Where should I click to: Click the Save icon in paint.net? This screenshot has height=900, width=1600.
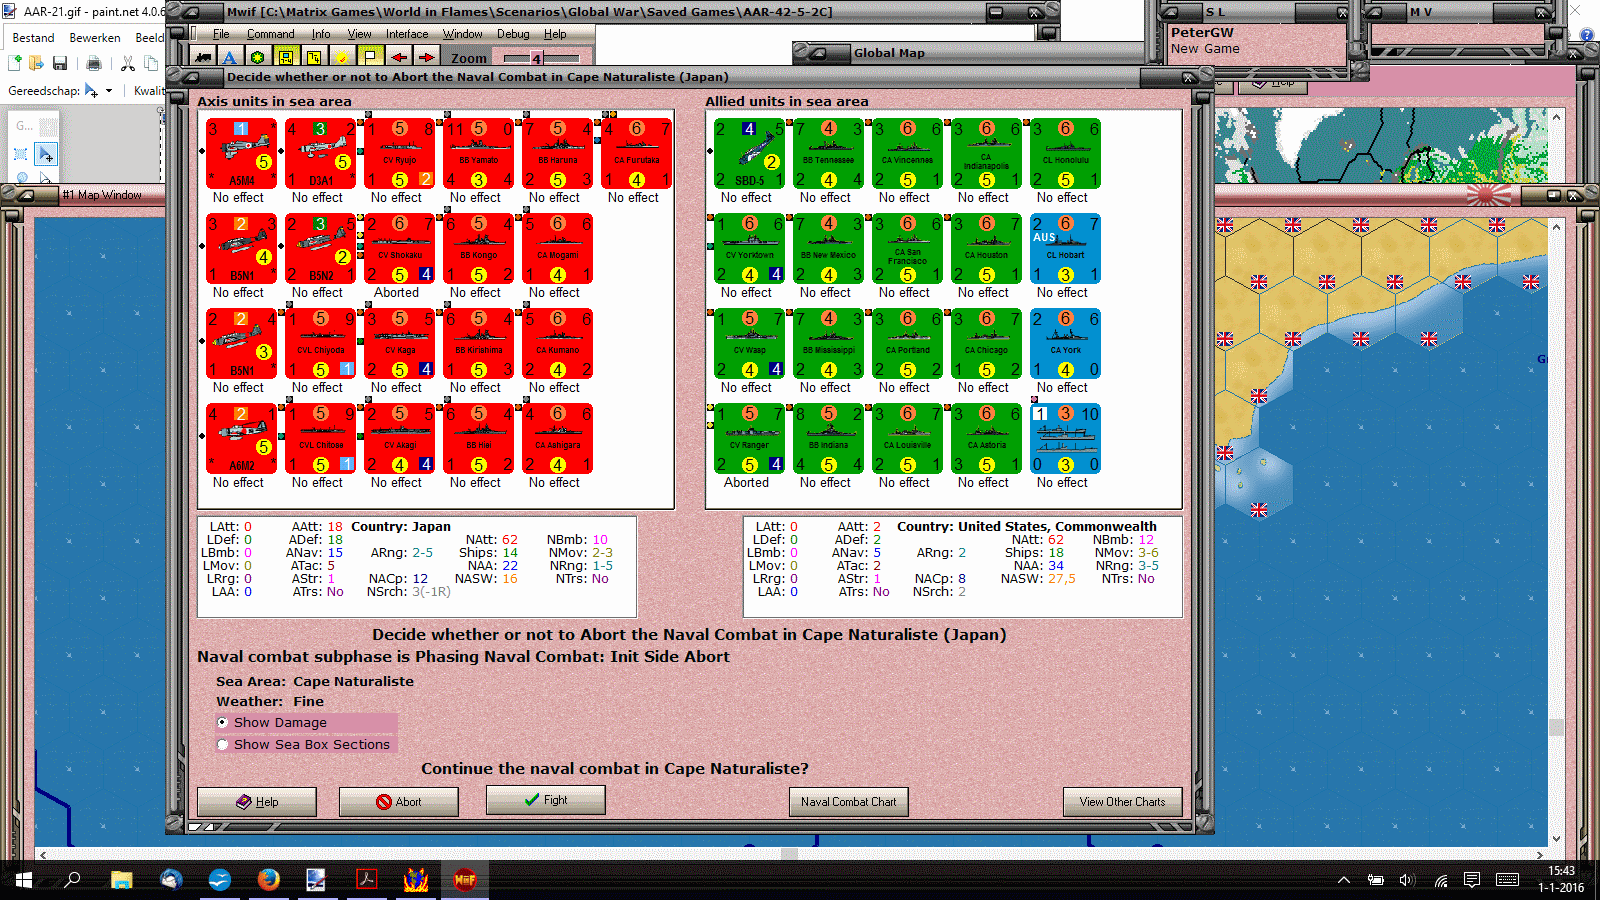(60, 63)
